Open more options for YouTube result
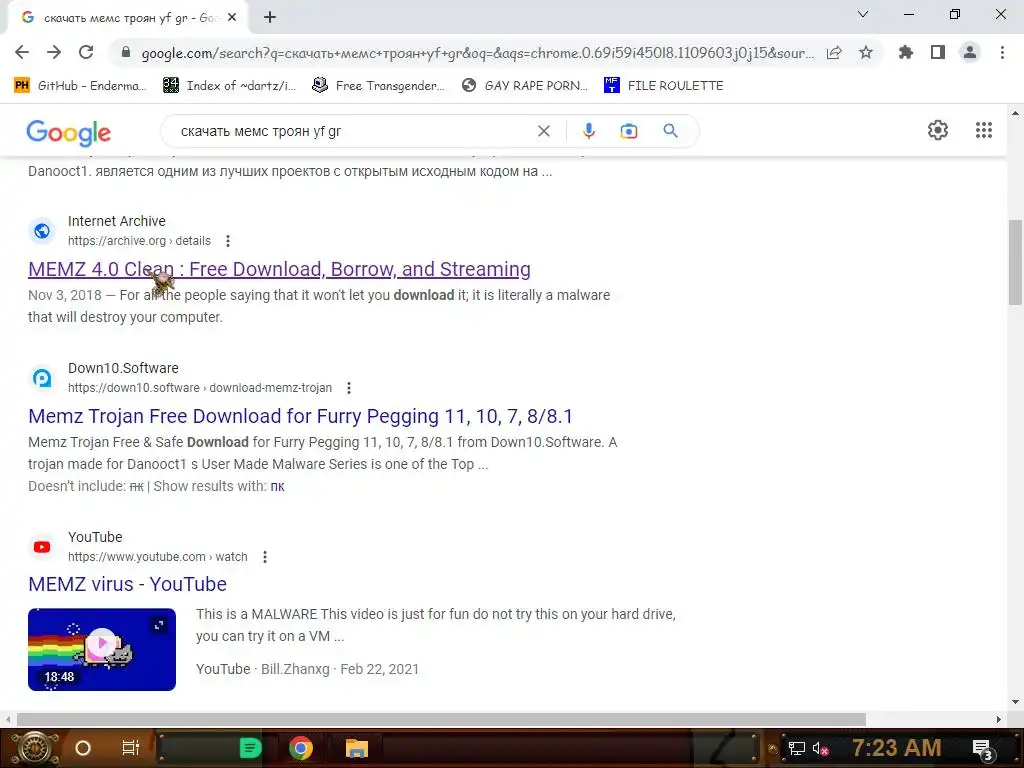This screenshot has height=768, width=1024. click(x=264, y=557)
